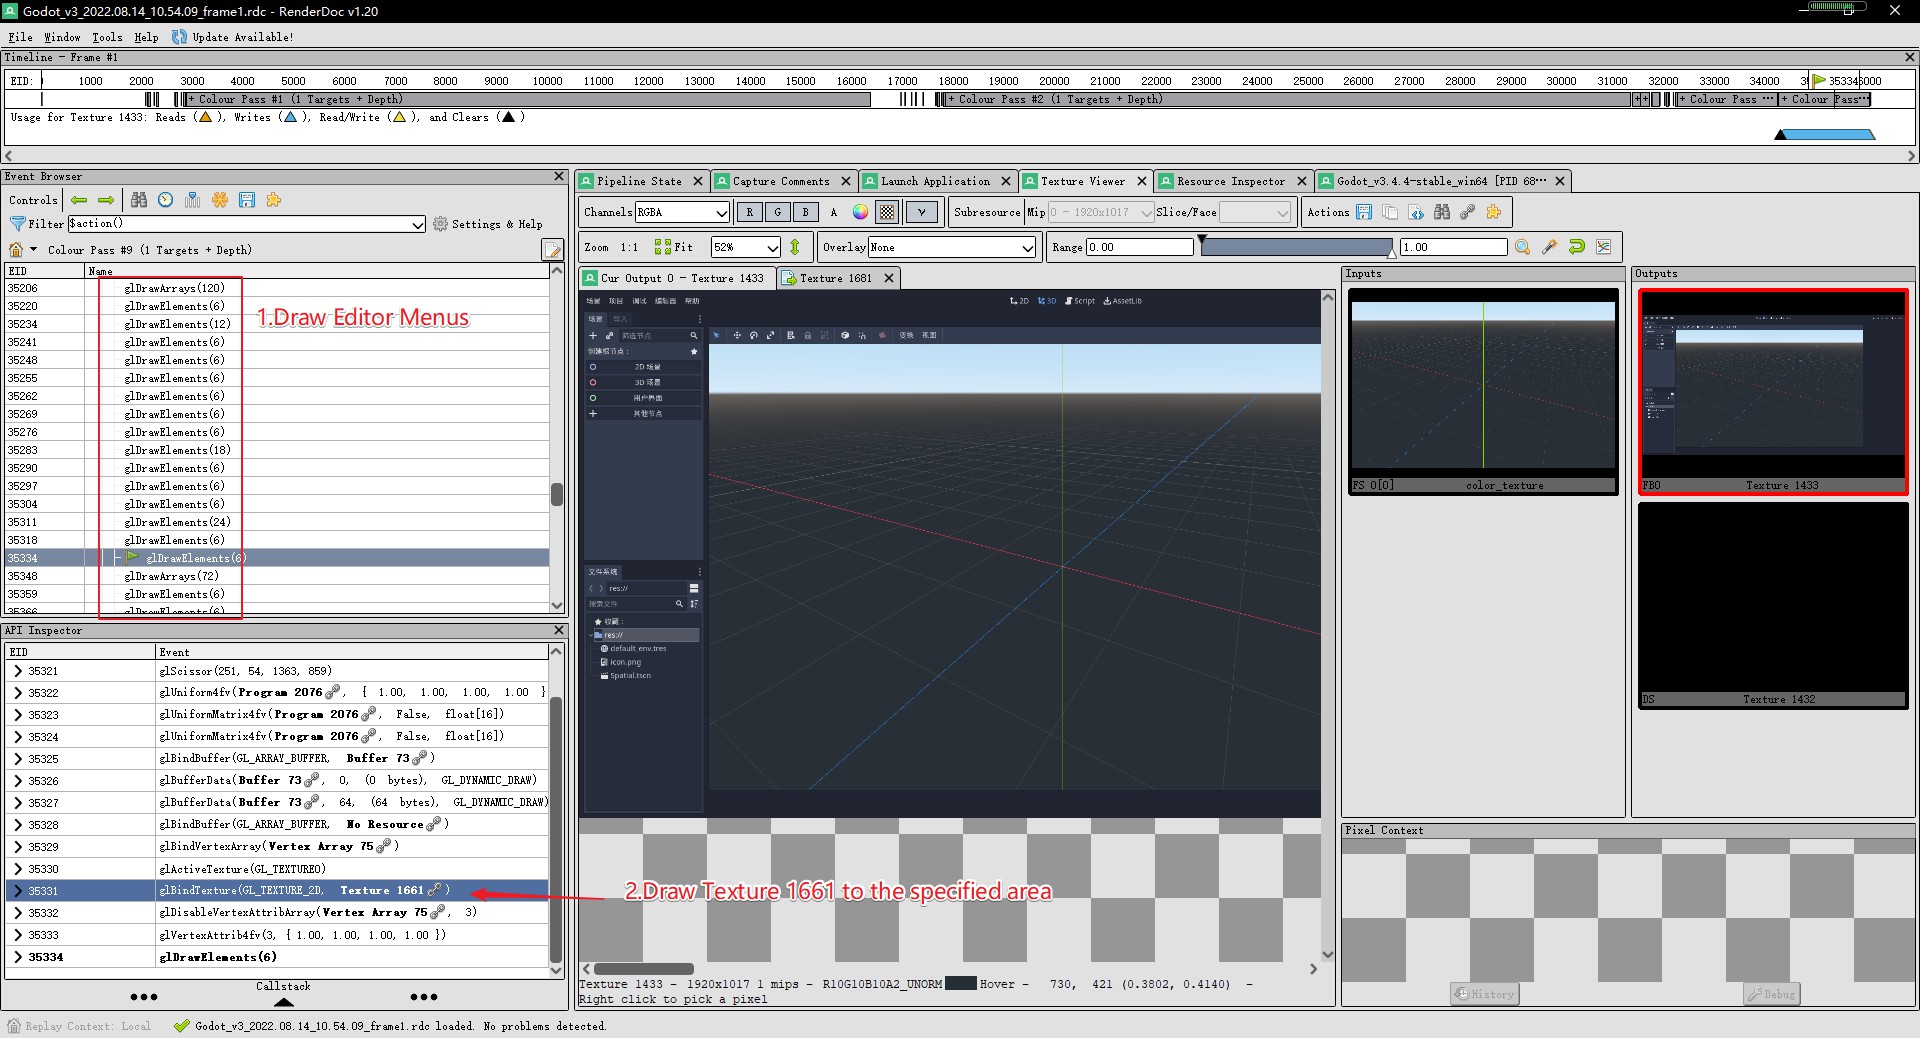Viewport: 1920px width, 1038px height.
Task: Toggle zoom 1:1 button
Action: 629,247
